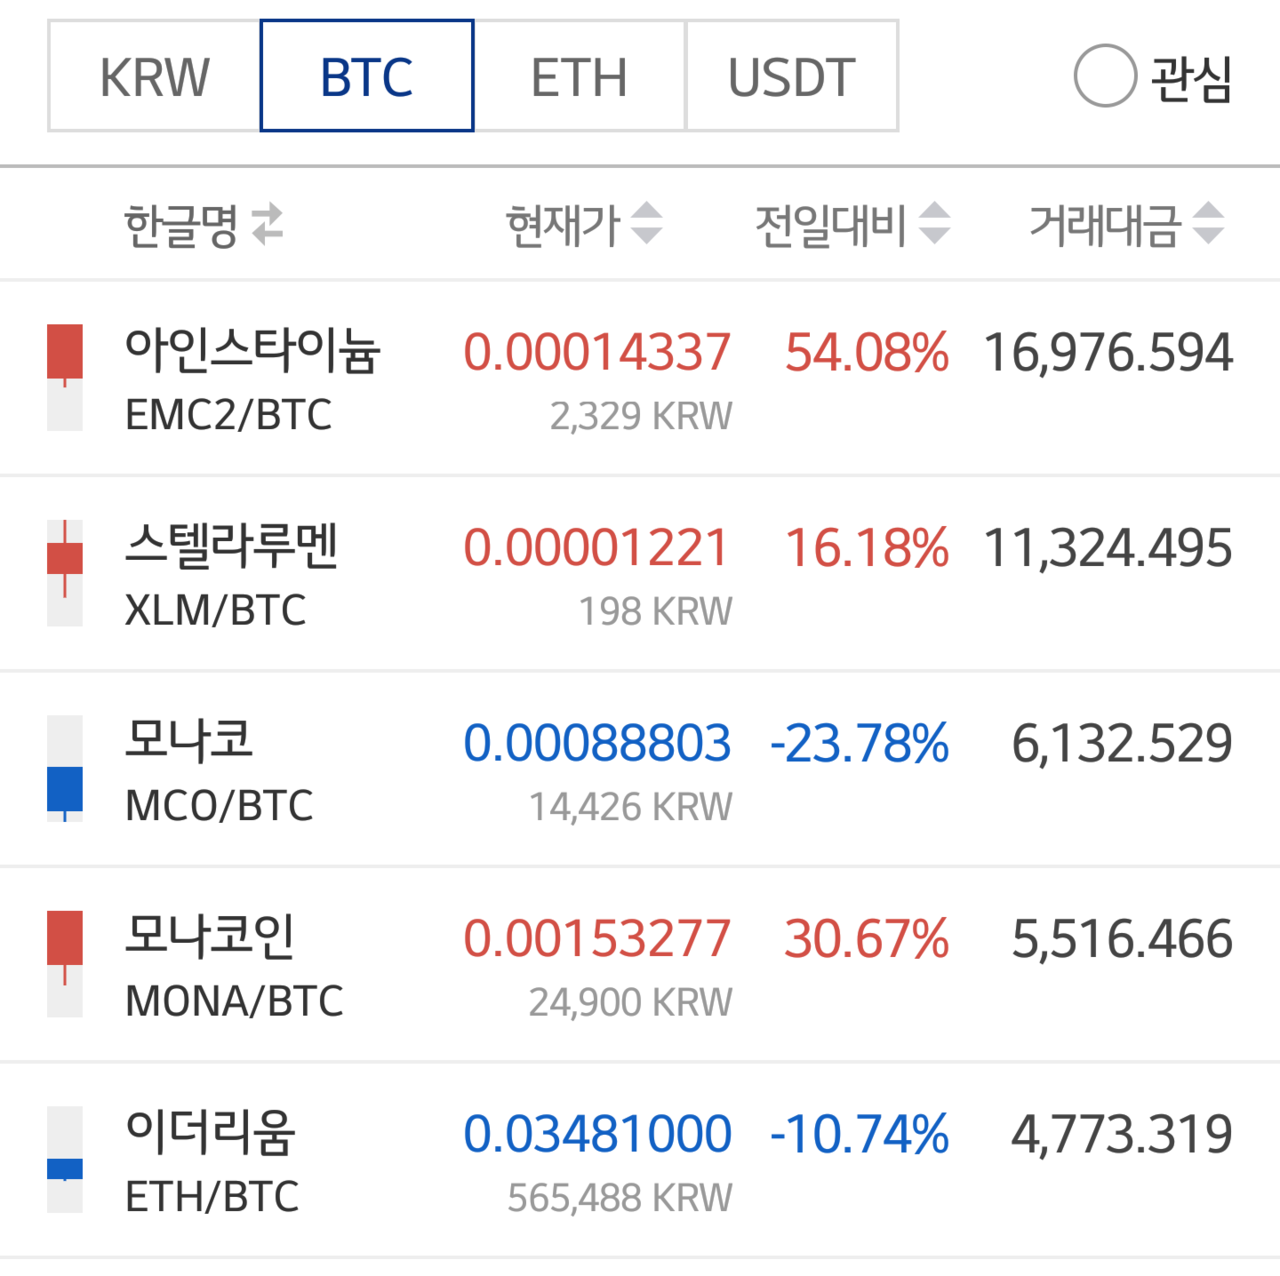Click the XLM/BTC candlestick chart icon
This screenshot has height=1276, width=1280.
click(64, 570)
